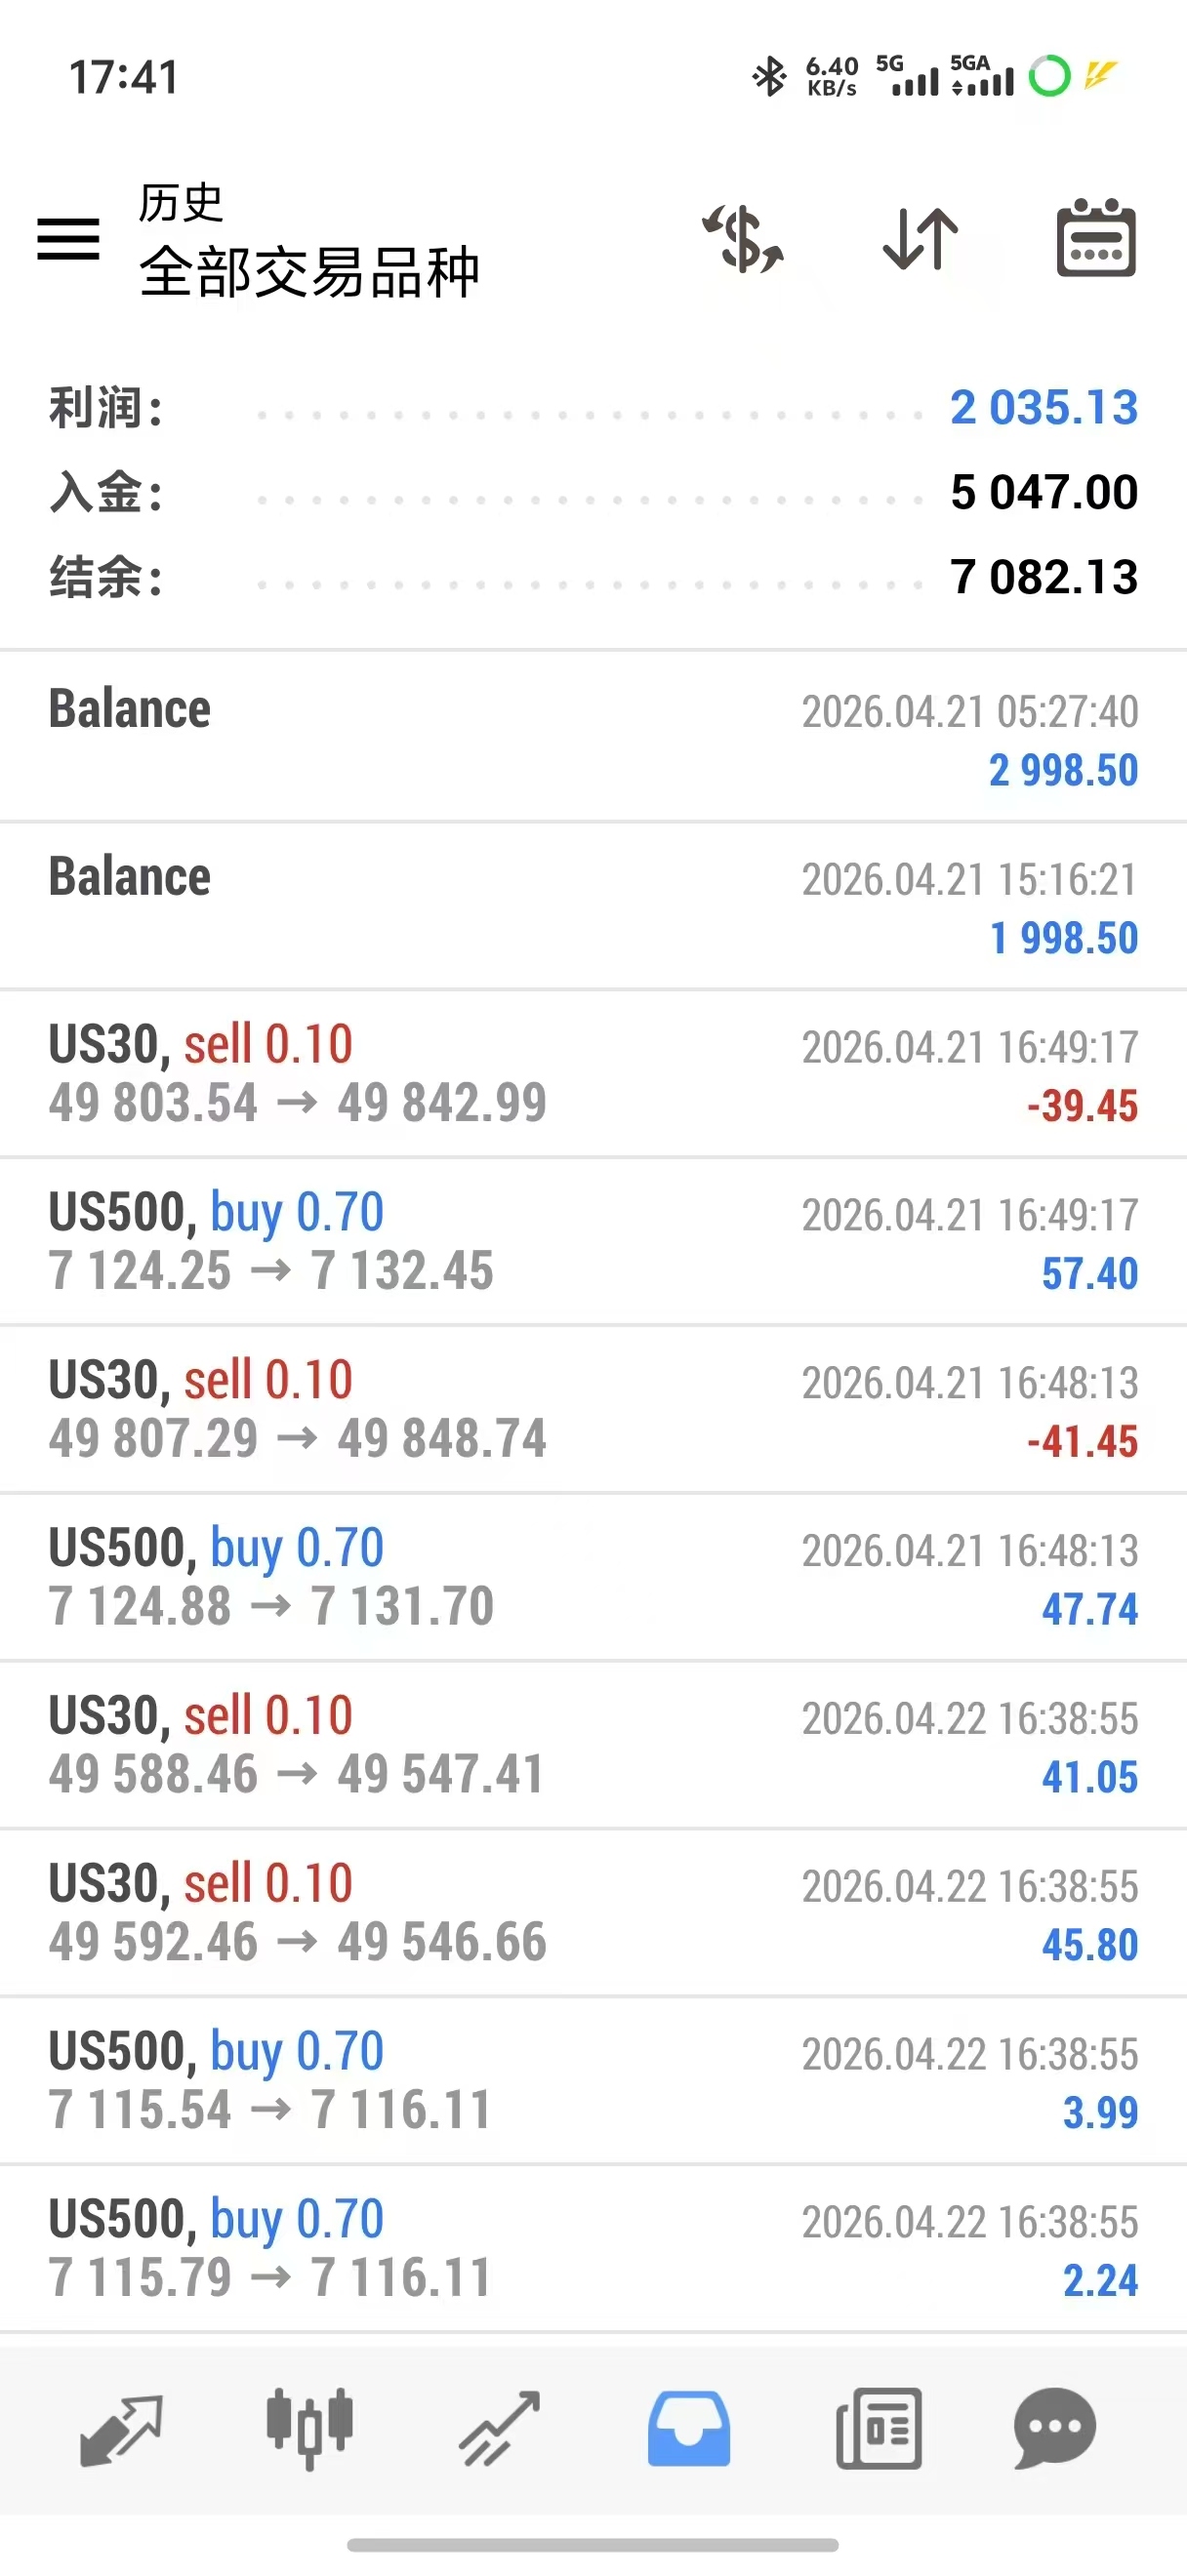Tap the 全部交易品种 symbol filter title
This screenshot has height=2576, width=1187.
(309, 272)
